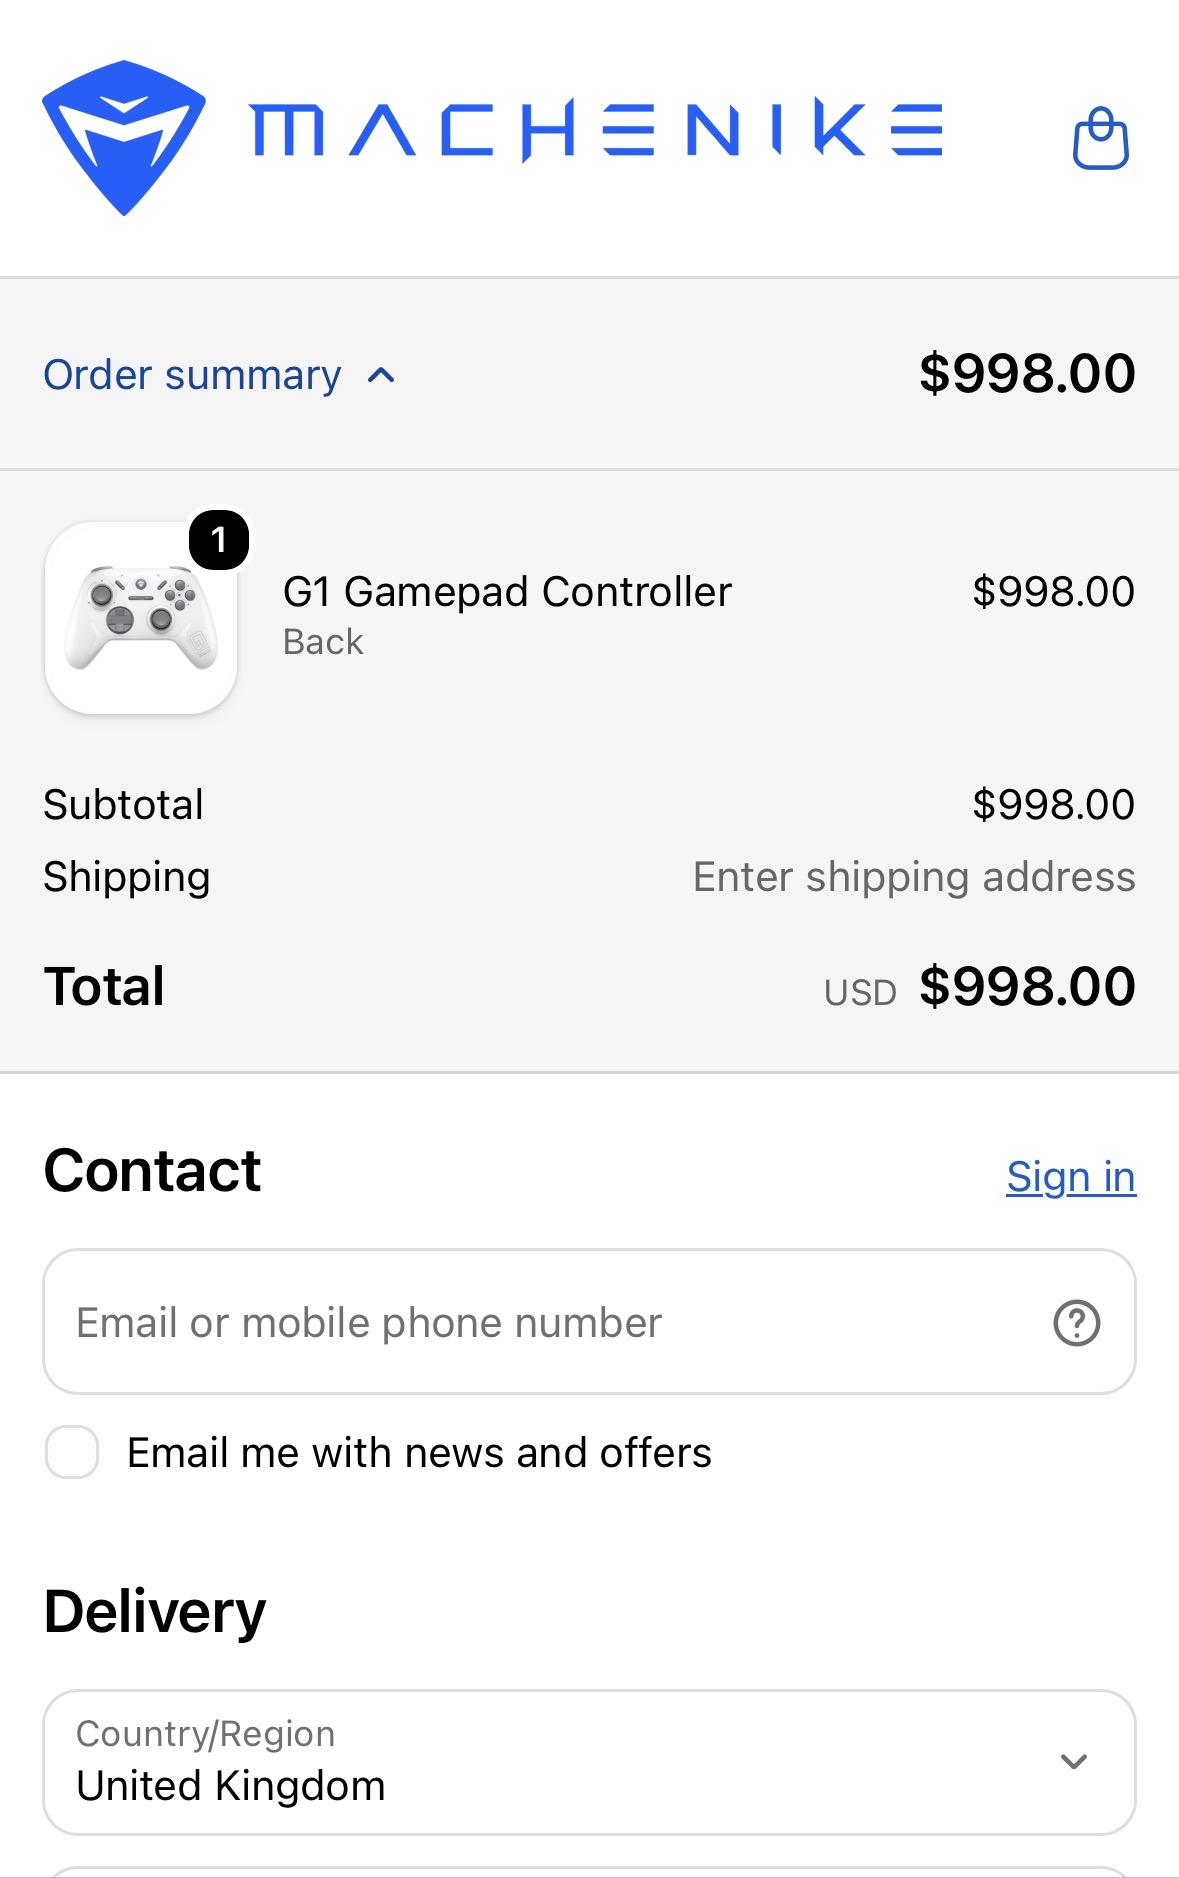Image resolution: width=1179 pixels, height=1878 pixels.
Task: Click the Back variant label
Action: tap(323, 642)
